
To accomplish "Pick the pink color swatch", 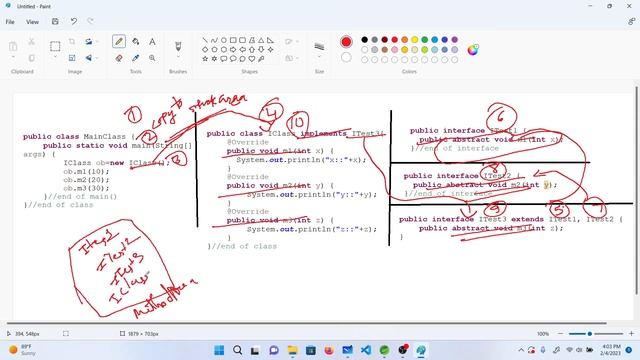I will coord(395,49).
